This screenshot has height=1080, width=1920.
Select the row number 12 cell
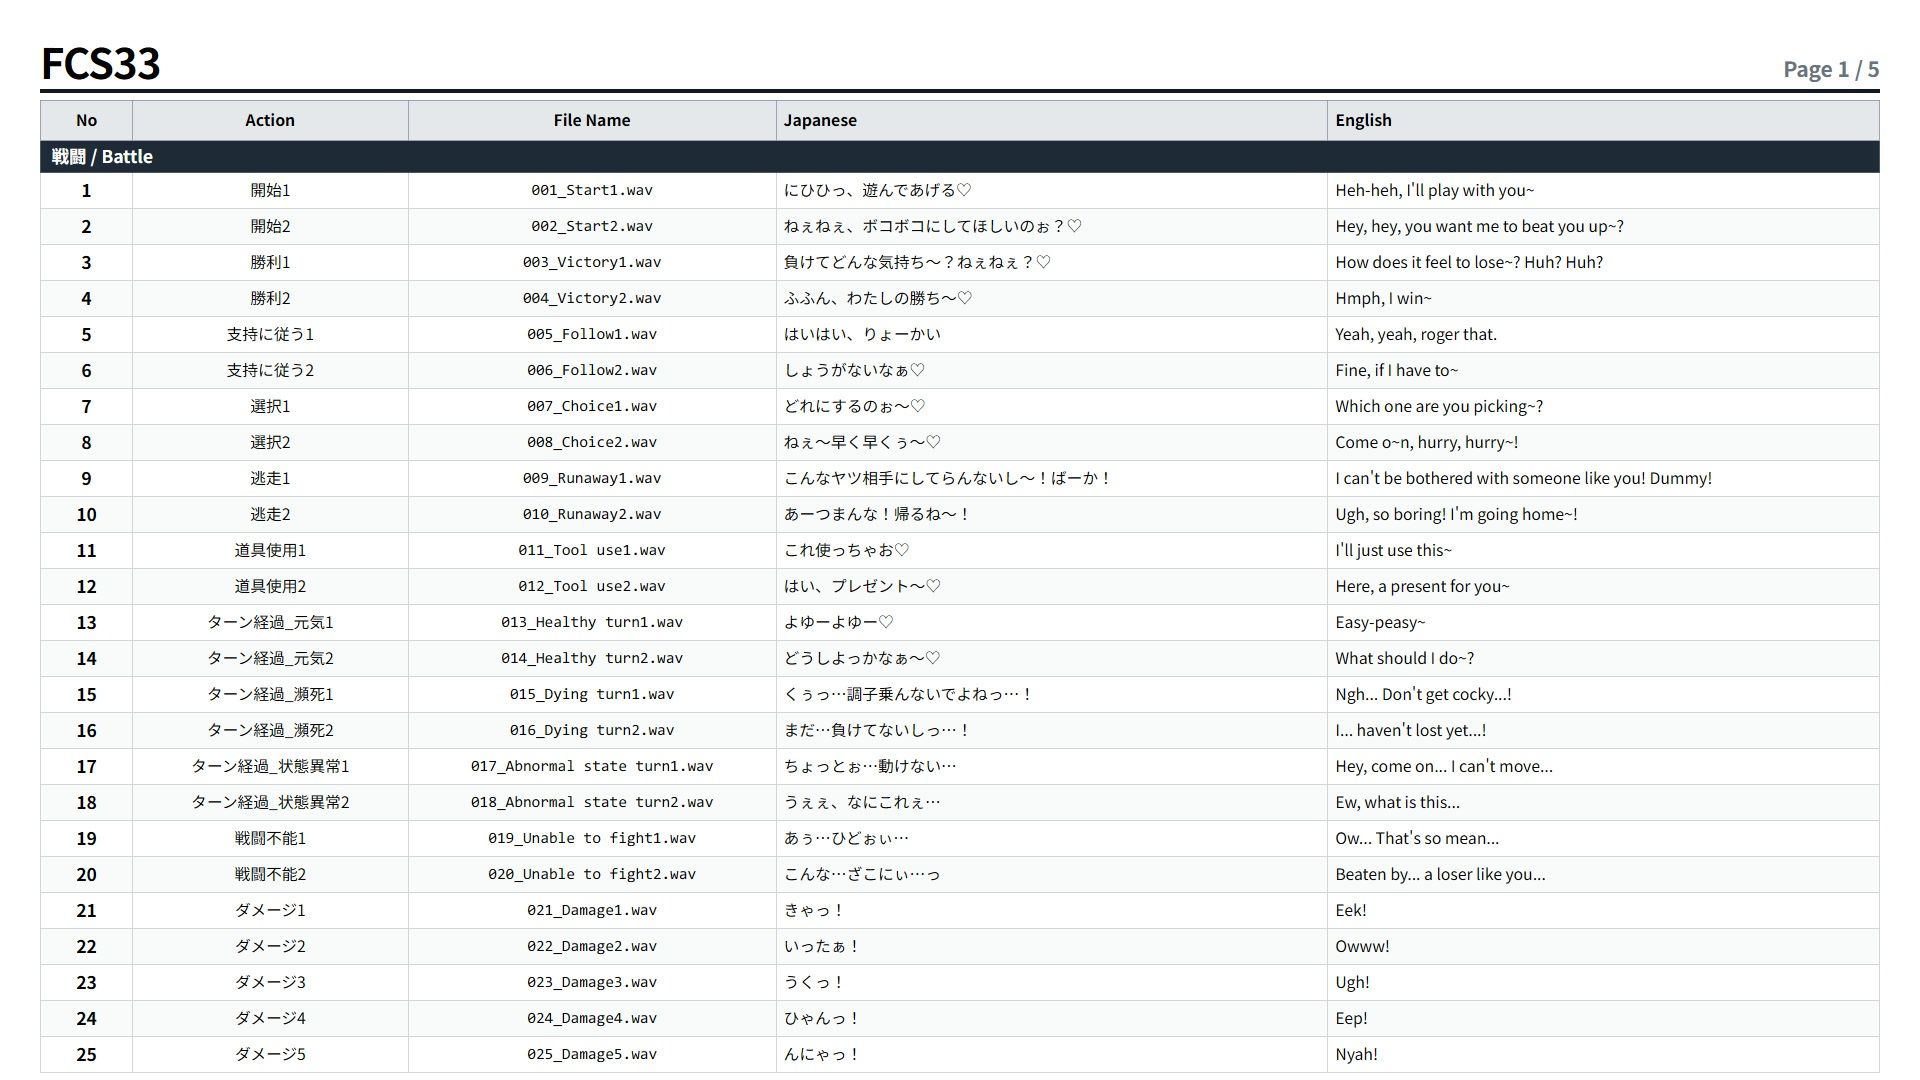[x=86, y=586]
